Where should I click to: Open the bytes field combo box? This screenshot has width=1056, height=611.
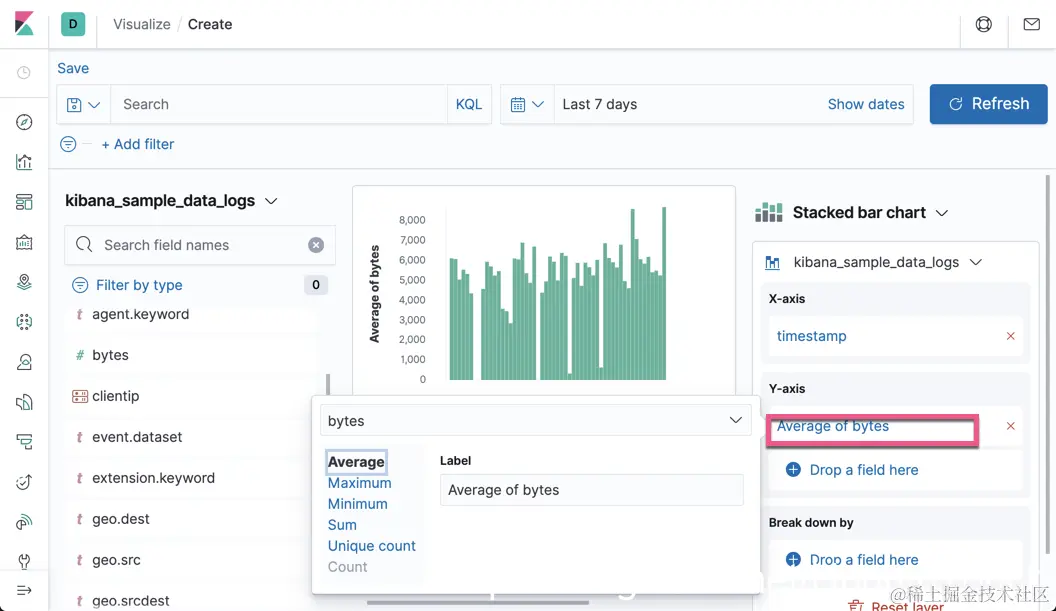[x=535, y=421]
